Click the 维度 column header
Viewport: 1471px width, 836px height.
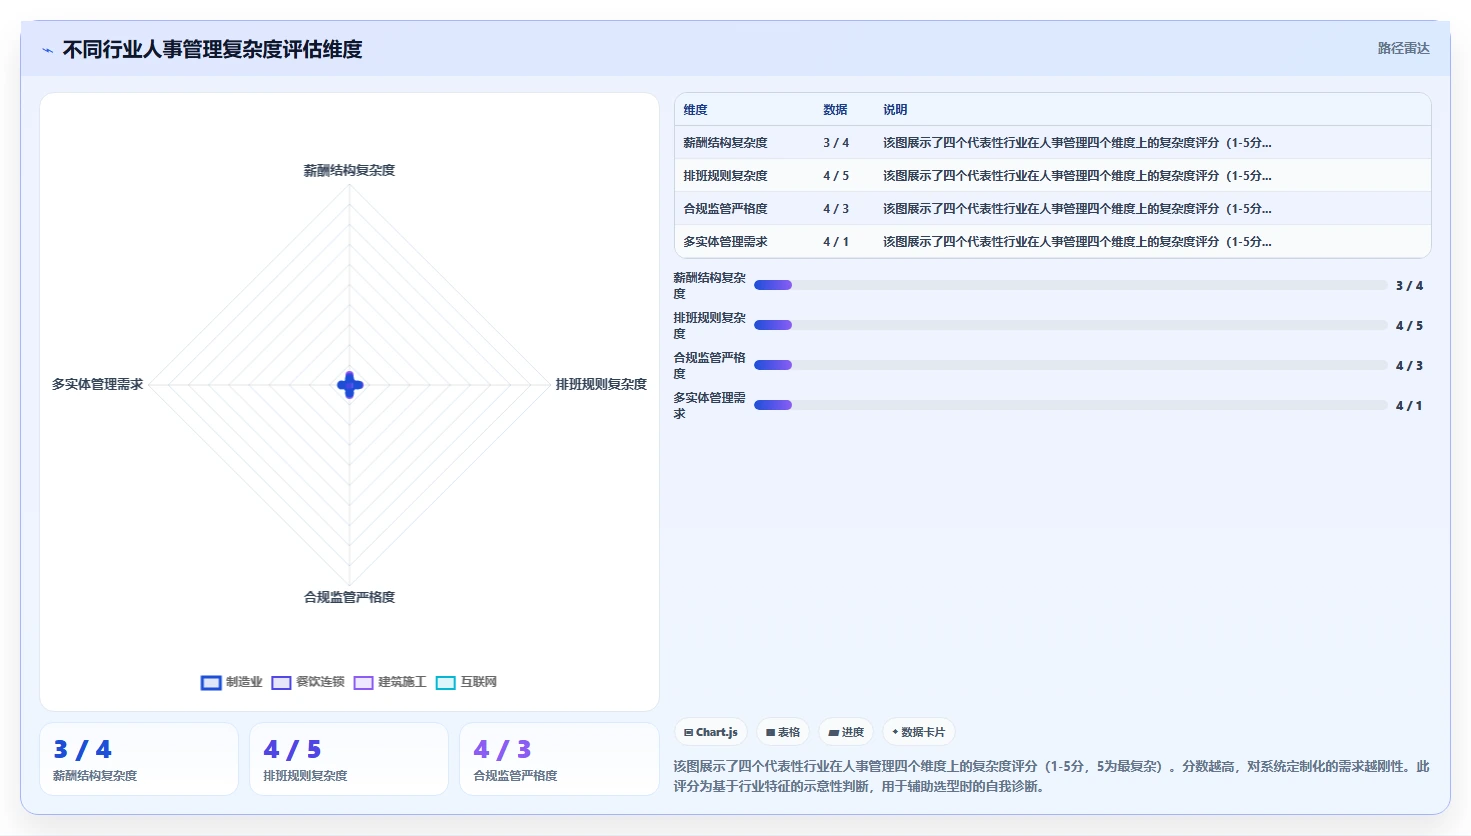pyautogui.click(x=695, y=110)
